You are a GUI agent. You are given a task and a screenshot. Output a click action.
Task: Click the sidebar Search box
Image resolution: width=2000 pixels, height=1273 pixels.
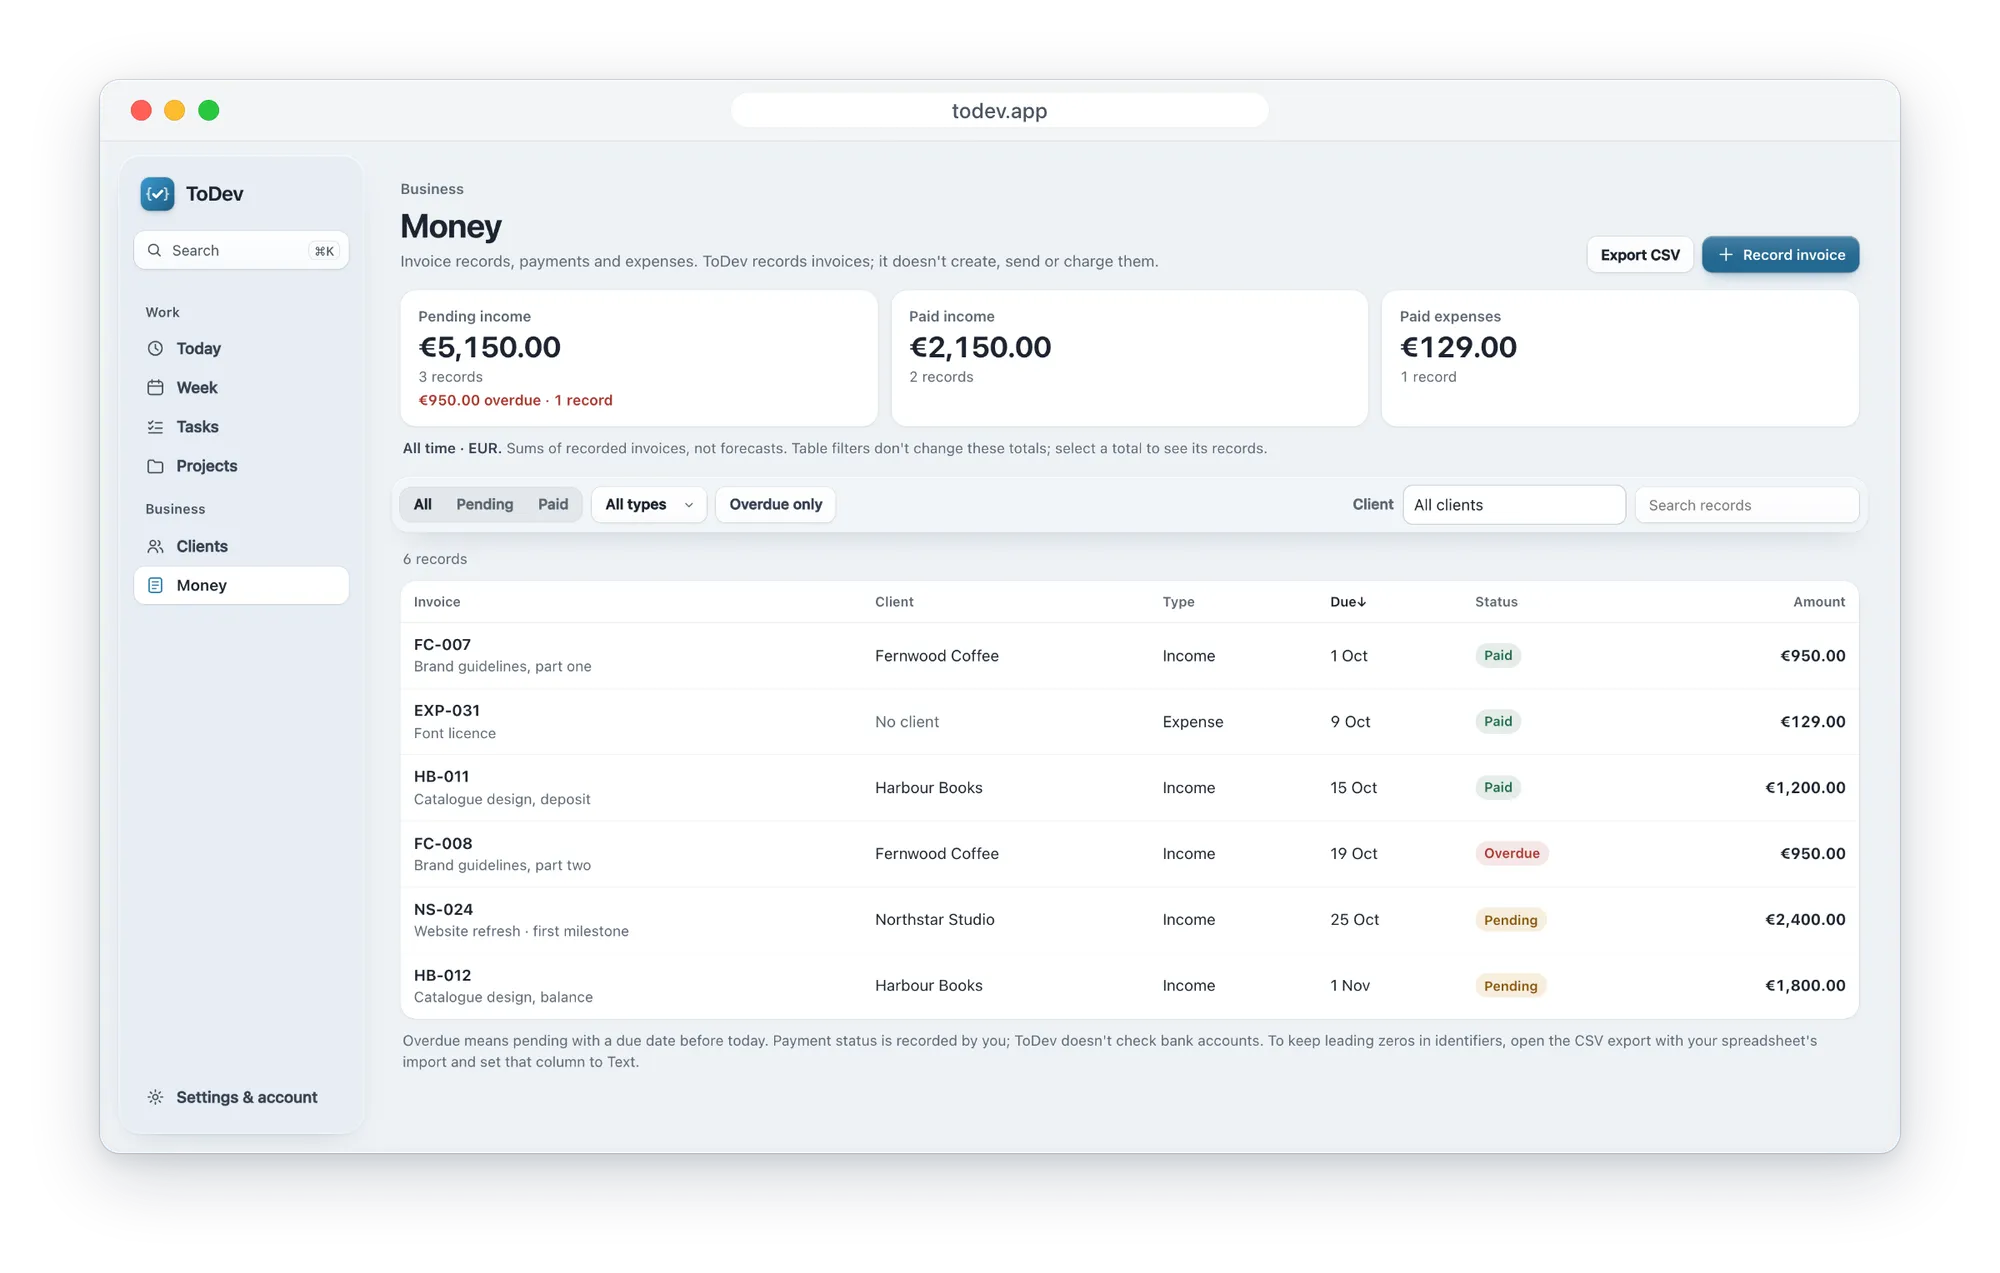(241, 250)
